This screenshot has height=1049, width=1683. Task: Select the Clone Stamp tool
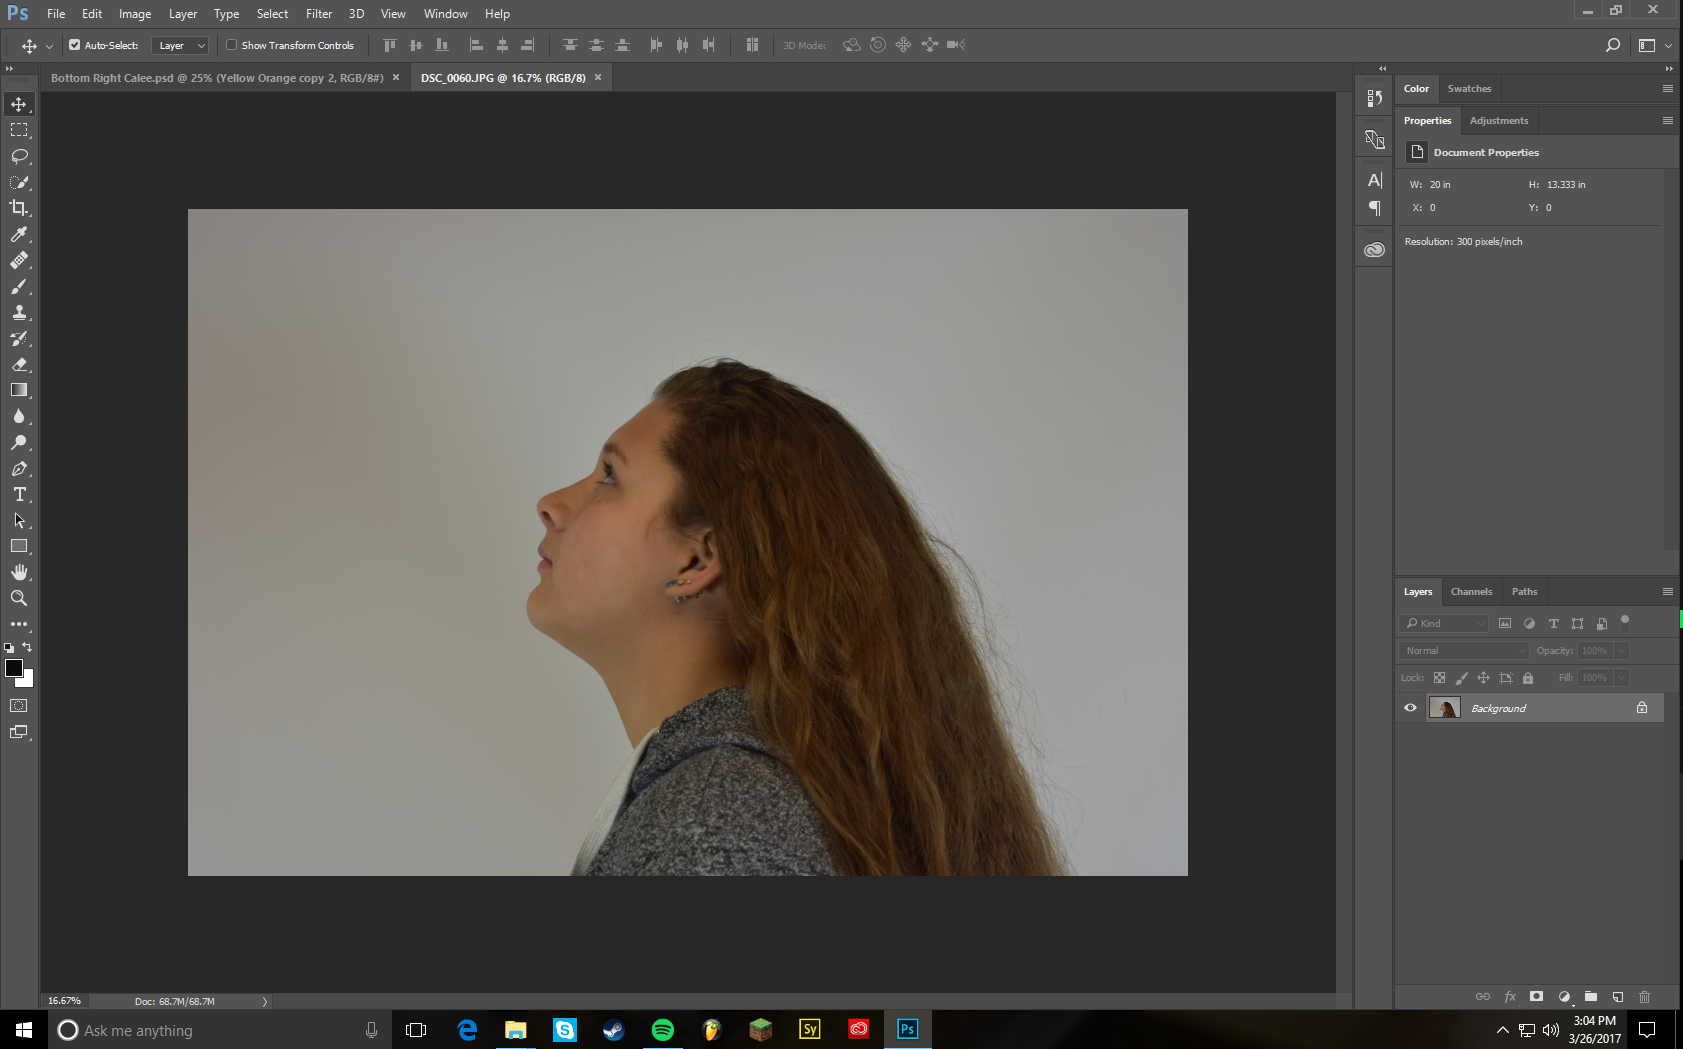click(19, 312)
